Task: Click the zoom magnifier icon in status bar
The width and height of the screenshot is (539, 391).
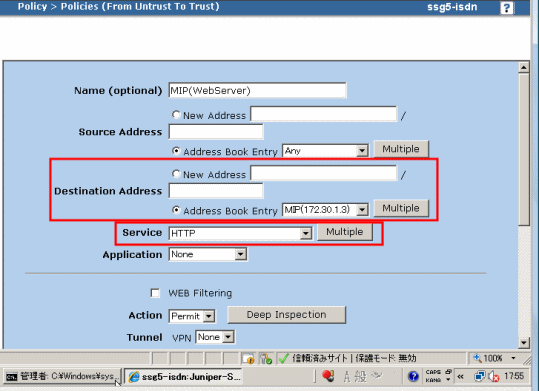Action: [477, 358]
